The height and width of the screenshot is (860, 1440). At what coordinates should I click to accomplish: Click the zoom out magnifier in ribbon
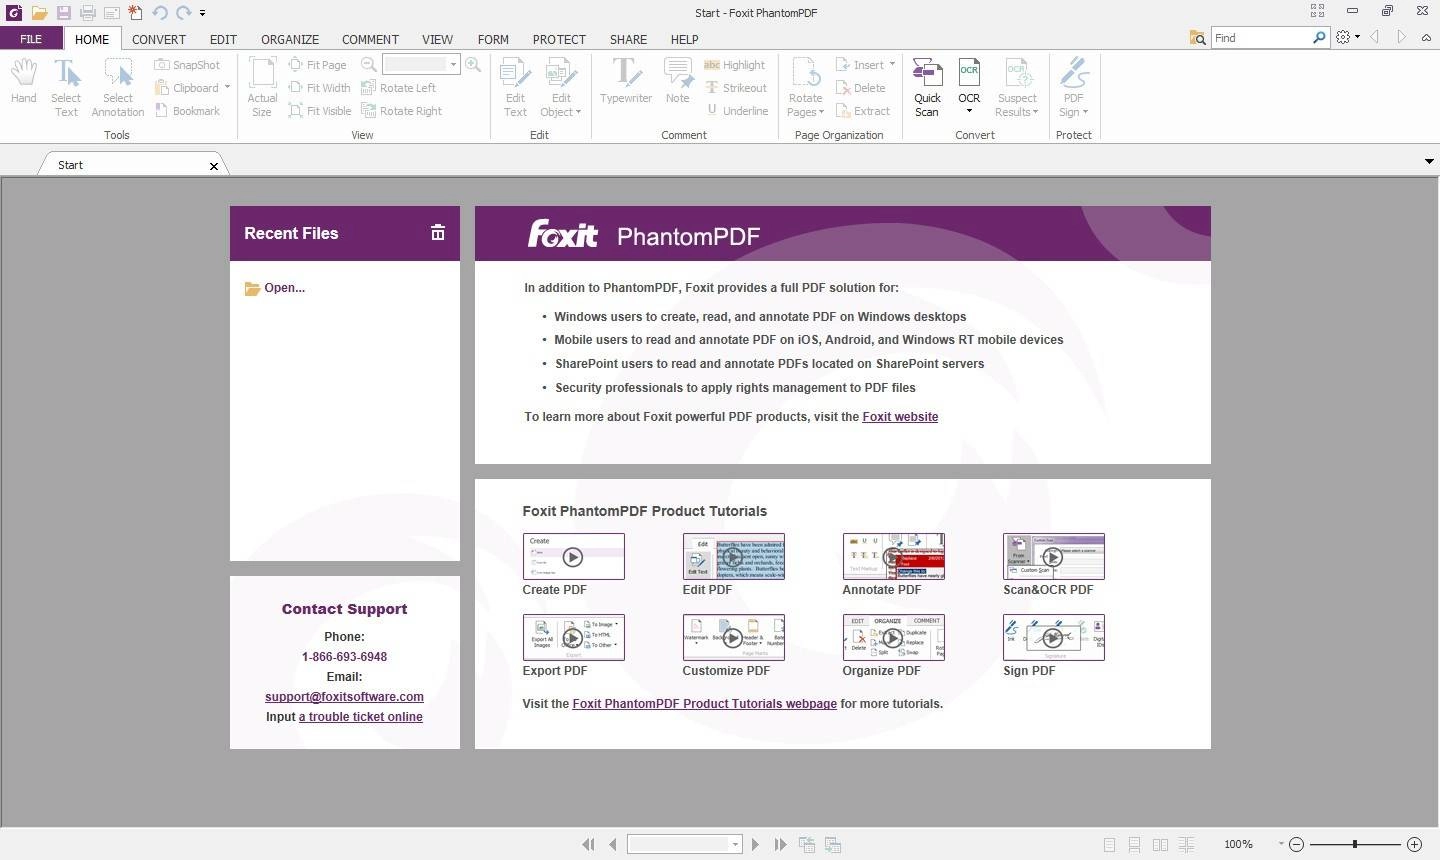(x=369, y=65)
